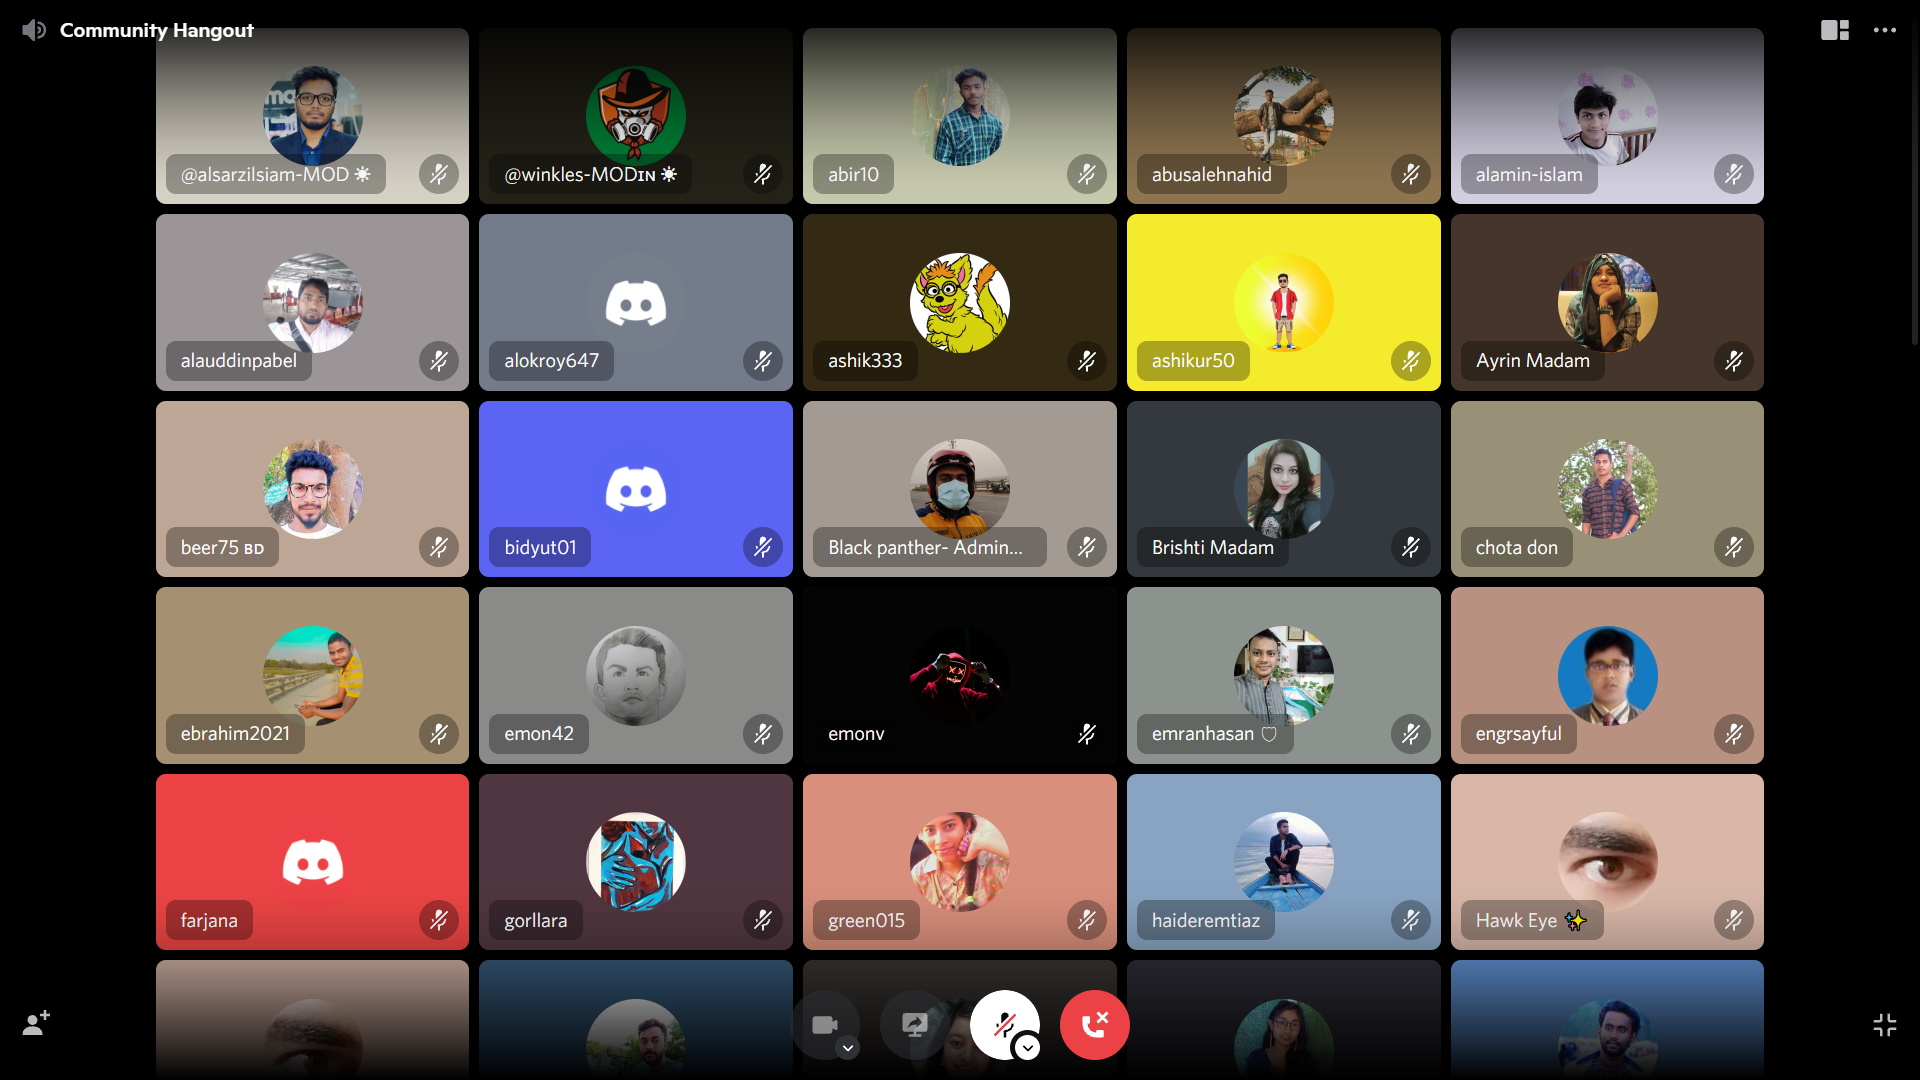Change the grid layout view
Screen dimensions: 1920x1080
[x=1834, y=30]
